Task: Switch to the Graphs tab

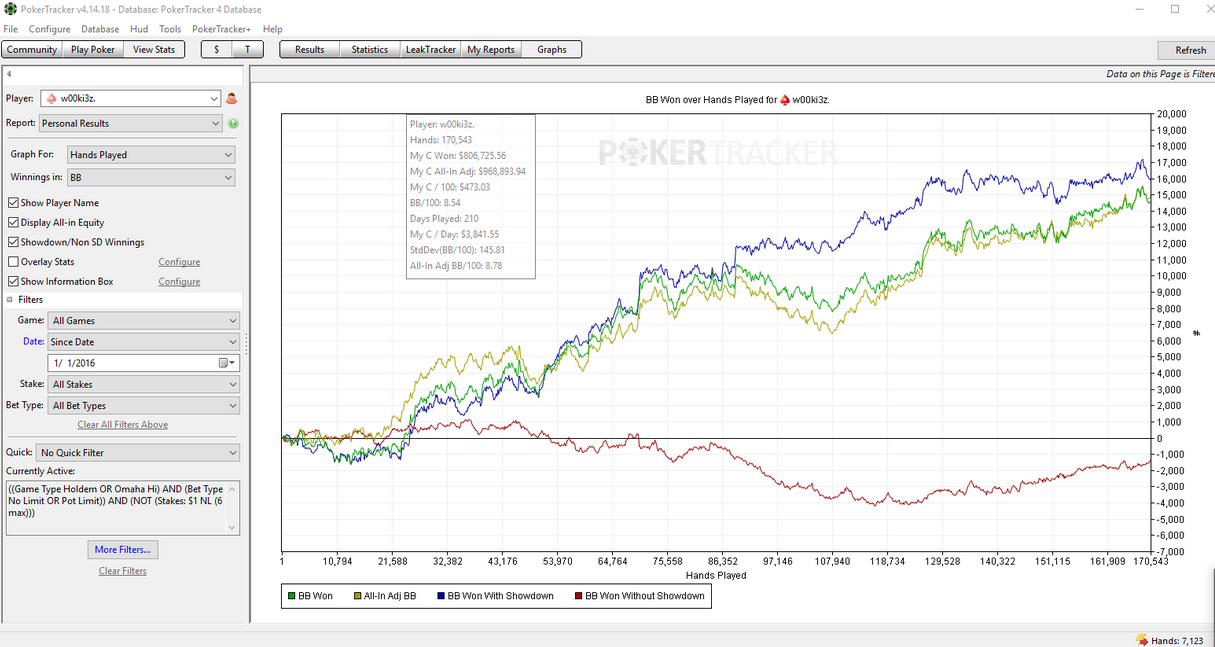Action: [552, 49]
